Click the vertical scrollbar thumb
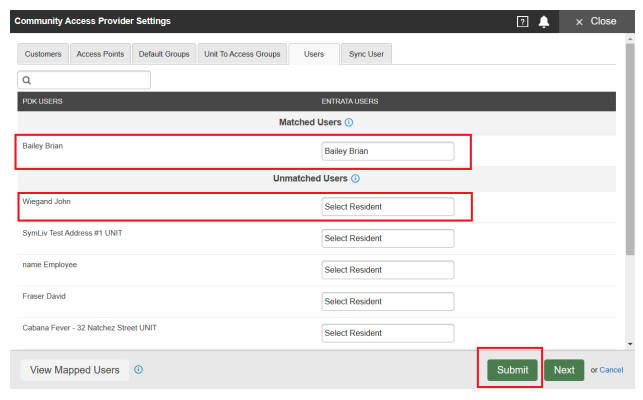 630,150
